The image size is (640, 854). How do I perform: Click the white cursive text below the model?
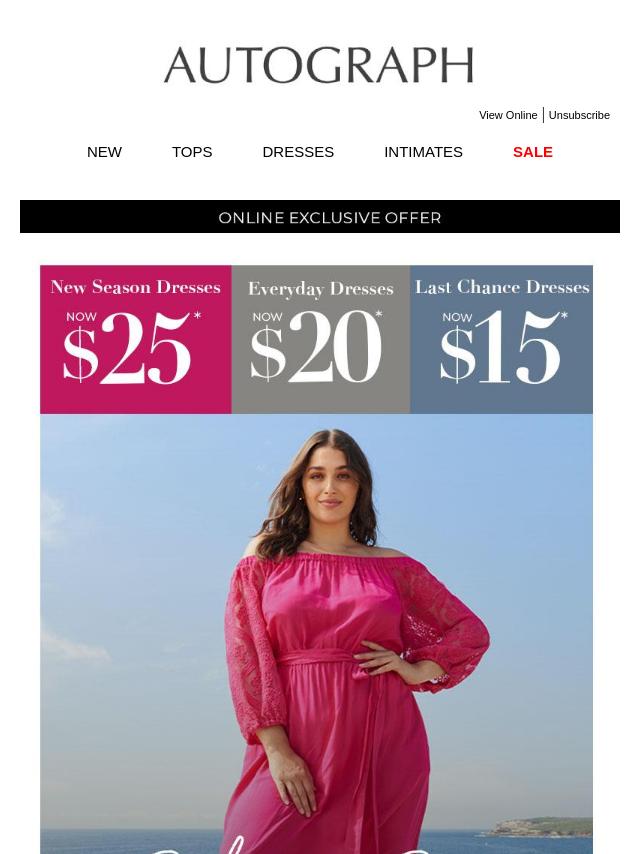tap(316, 849)
